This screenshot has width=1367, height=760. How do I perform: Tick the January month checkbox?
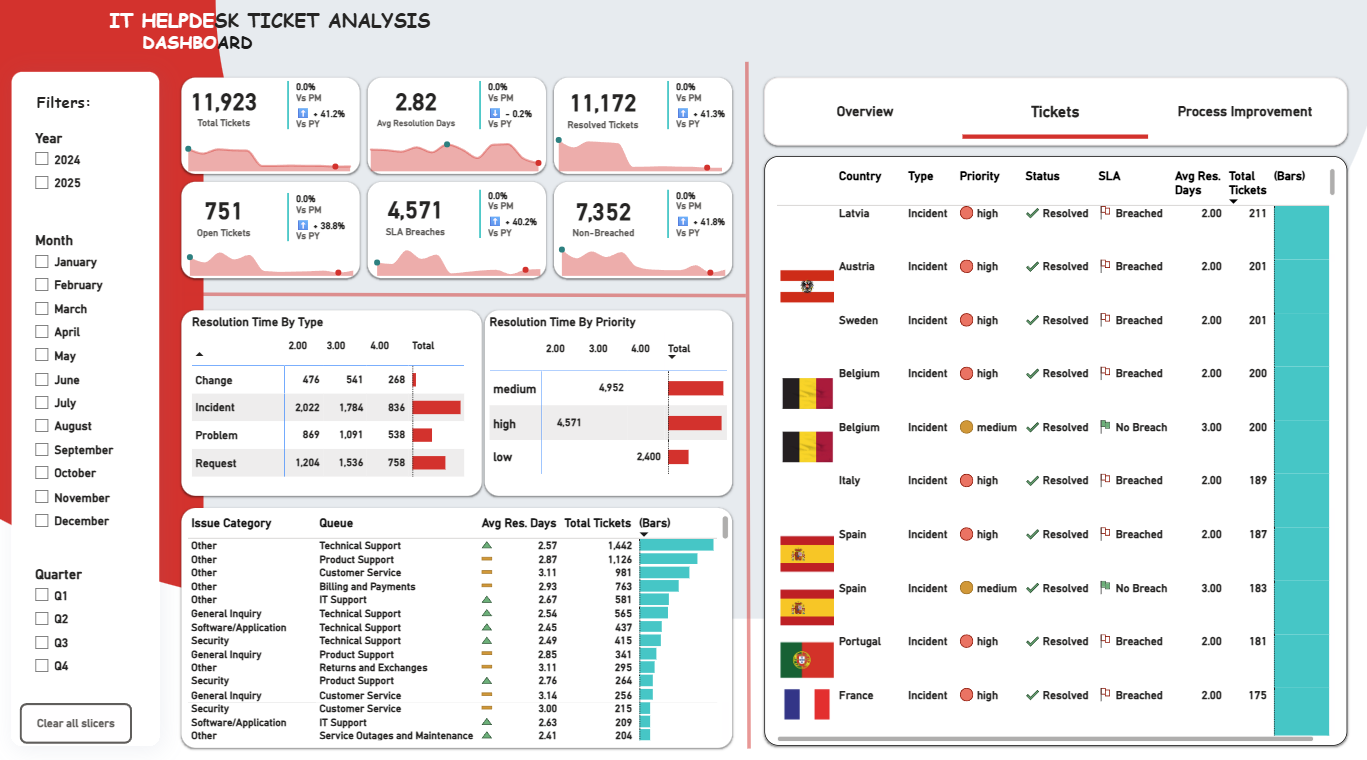point(42,261)
